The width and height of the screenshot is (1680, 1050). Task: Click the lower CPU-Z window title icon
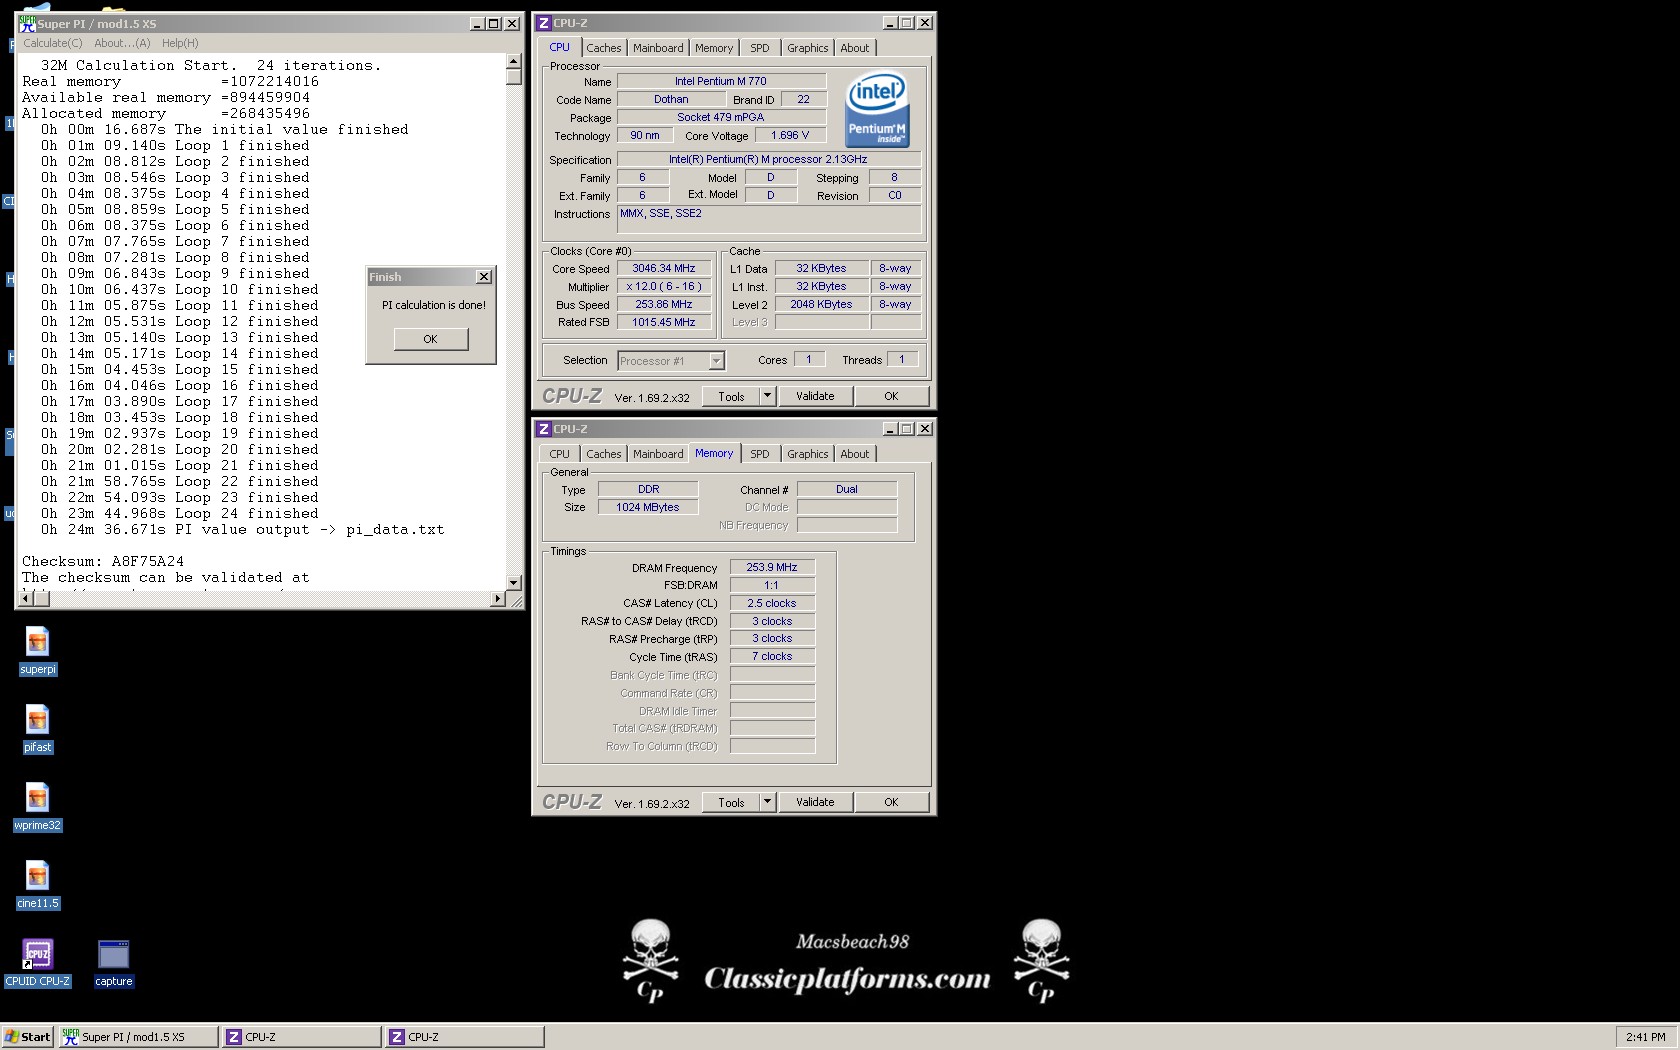(544, 429)
